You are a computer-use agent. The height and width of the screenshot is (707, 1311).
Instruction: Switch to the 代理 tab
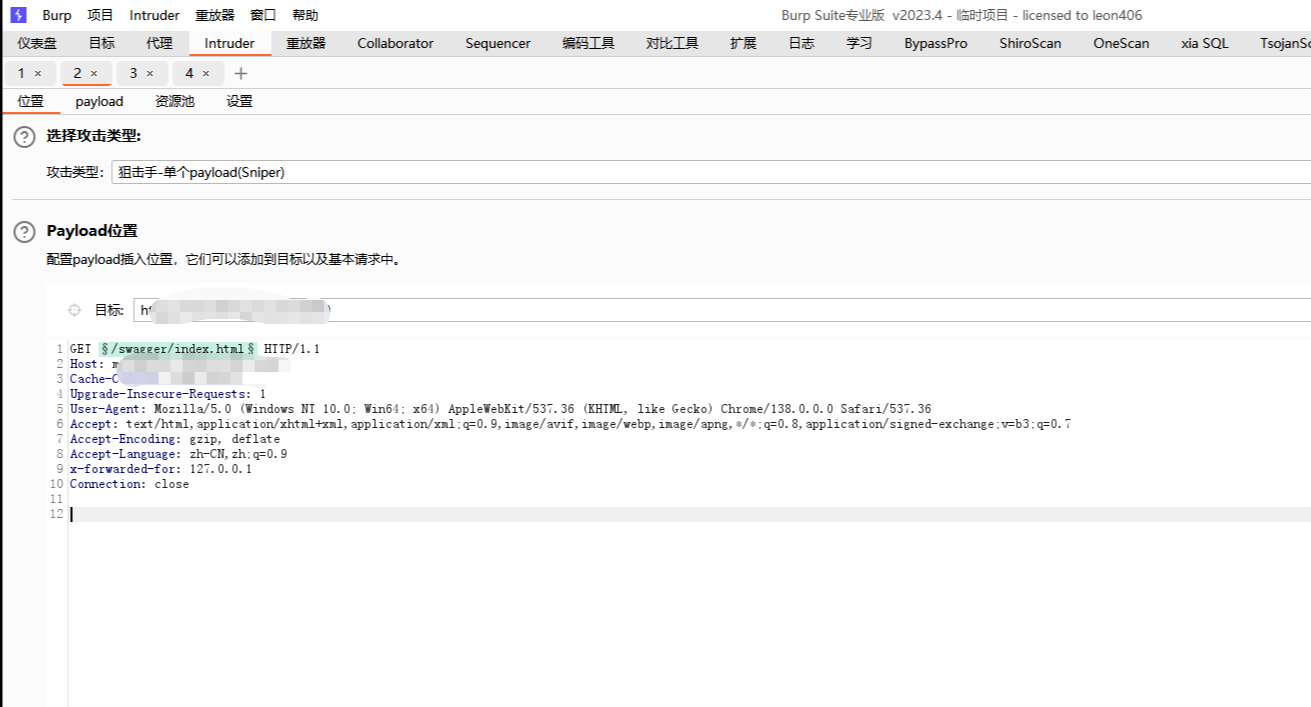[x=159, y=43]
